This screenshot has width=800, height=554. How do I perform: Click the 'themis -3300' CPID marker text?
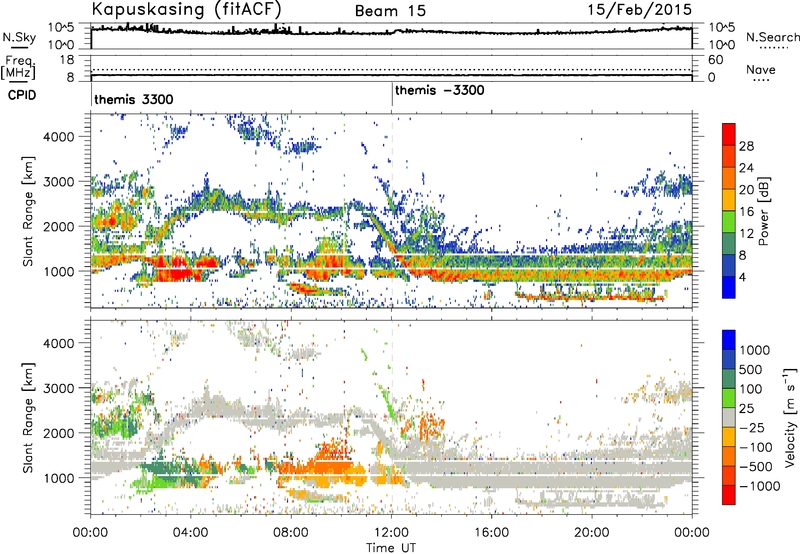coord(439,90)
